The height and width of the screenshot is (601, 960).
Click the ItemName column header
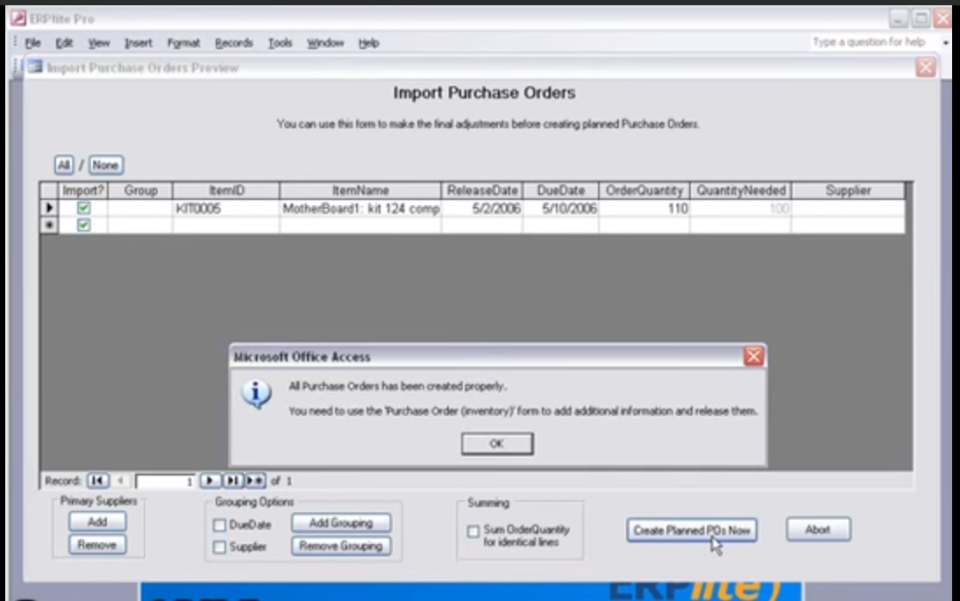361,191
